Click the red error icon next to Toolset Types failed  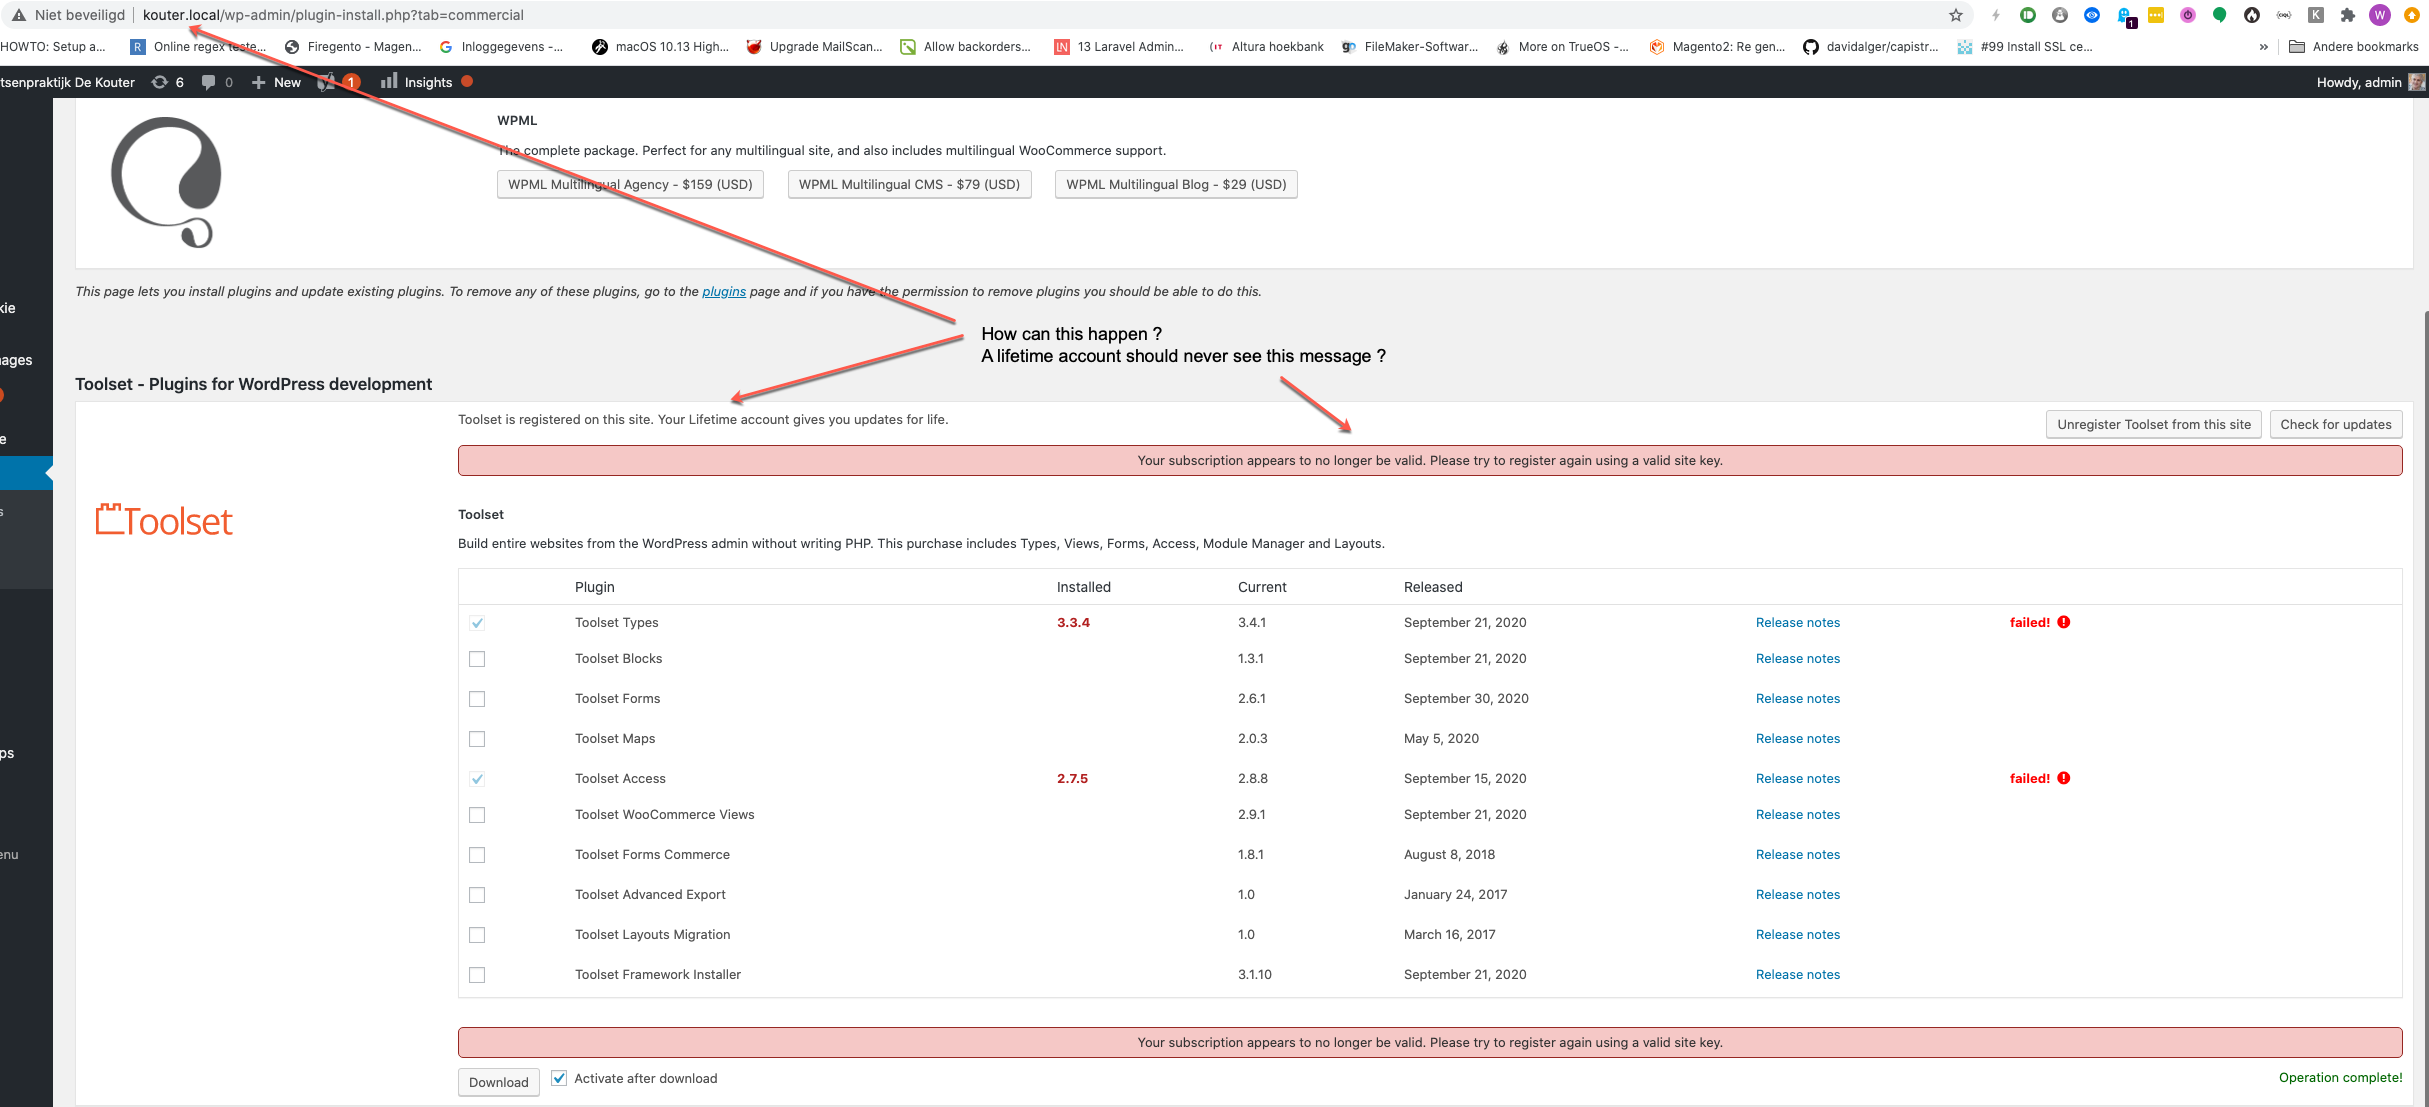[2064, 622]
